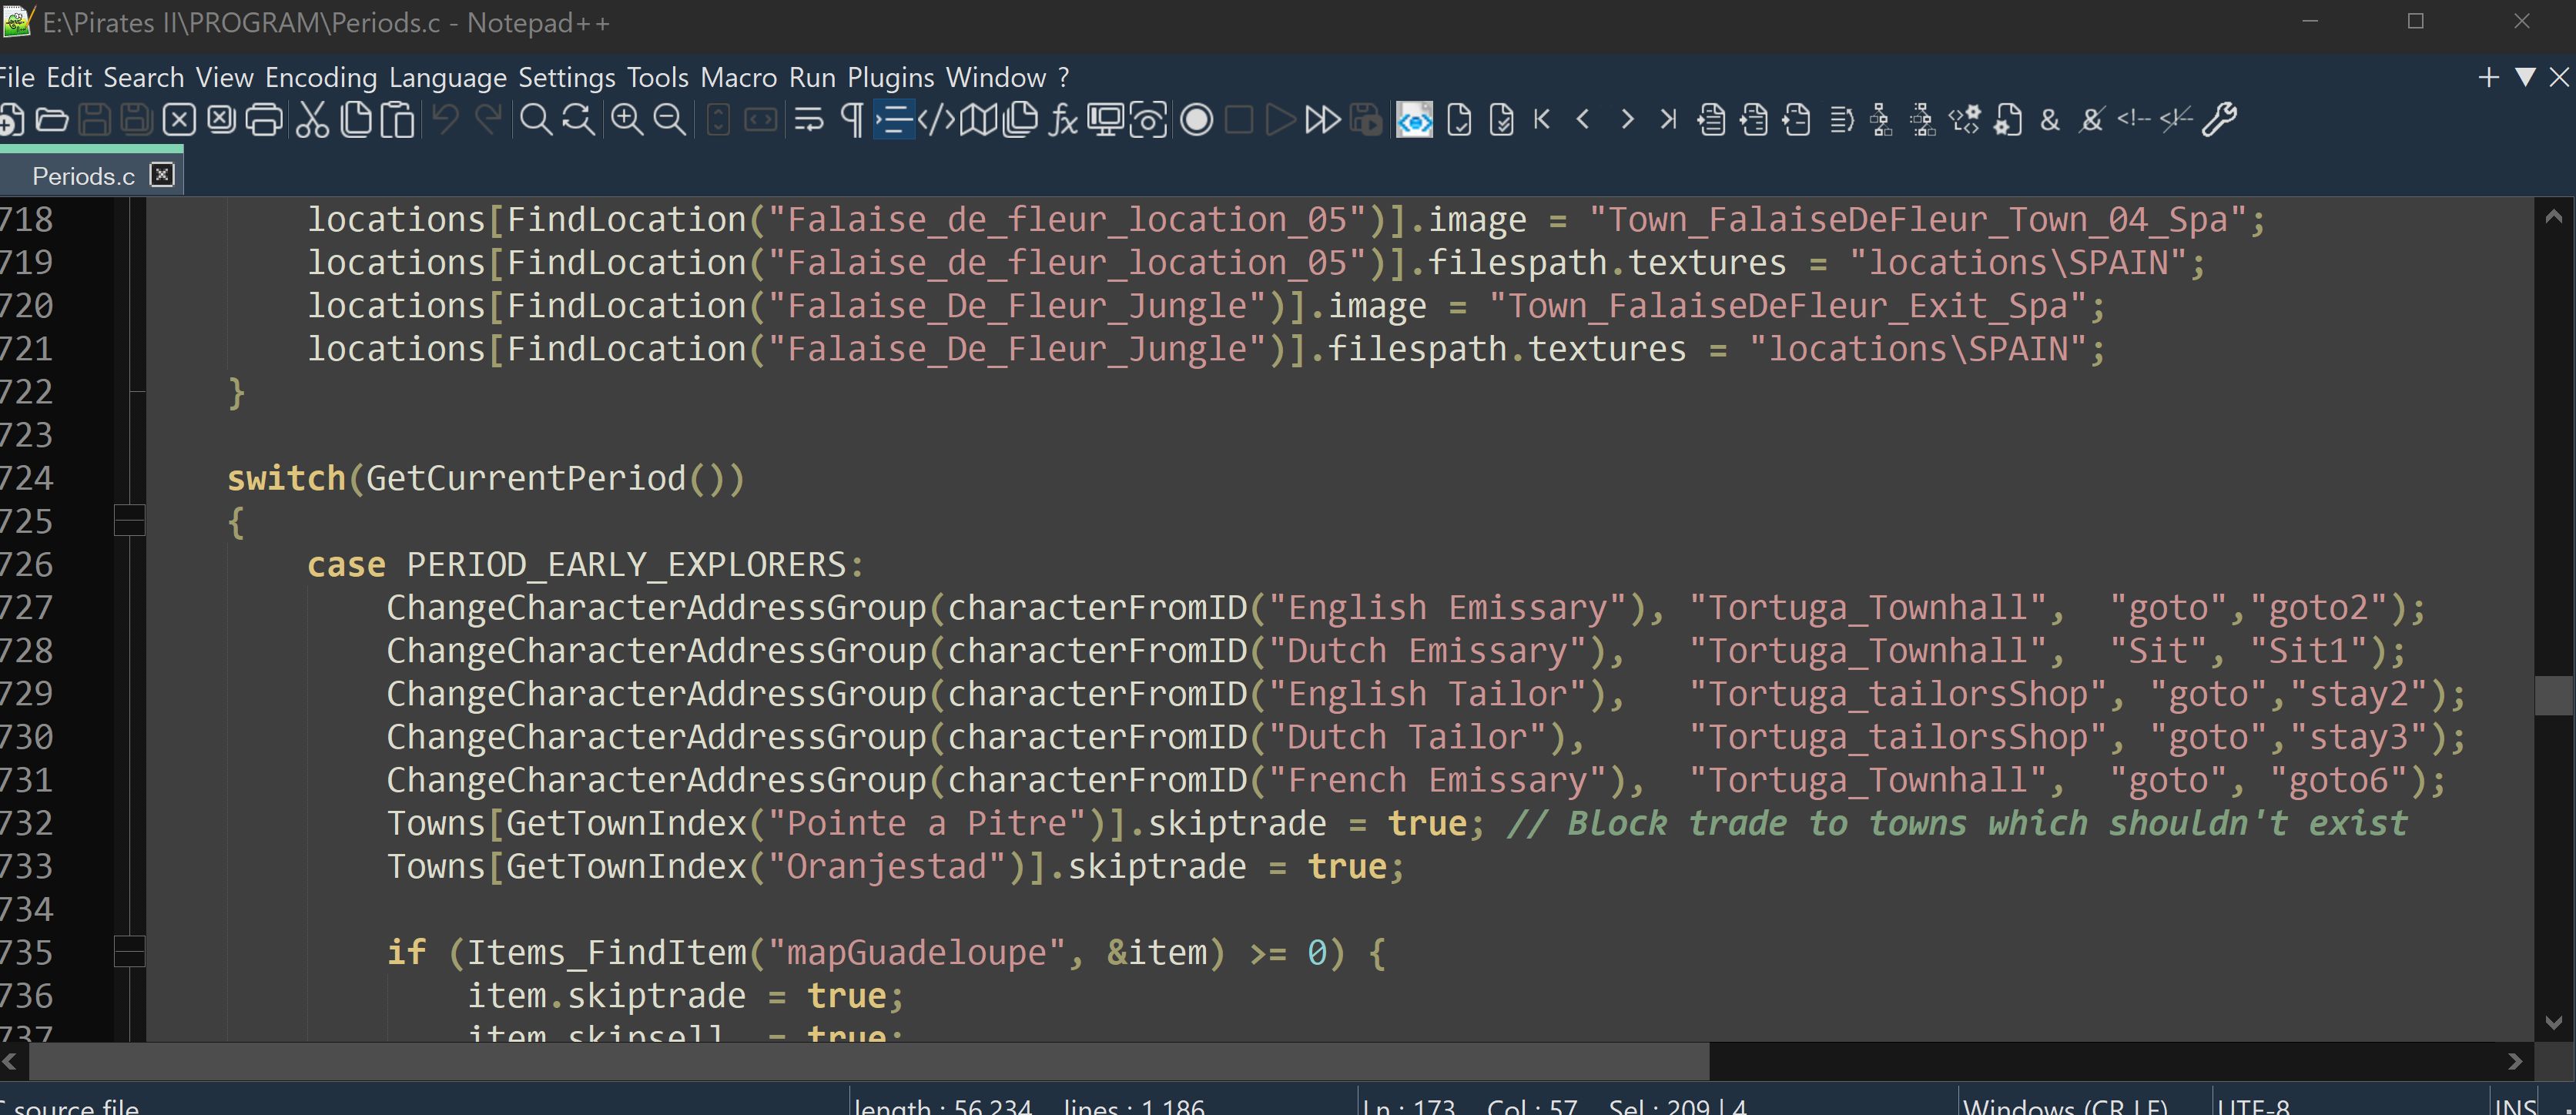Click the Open file folder icon
This screenshot has width=2576, height=1115.
click(51, 120)
